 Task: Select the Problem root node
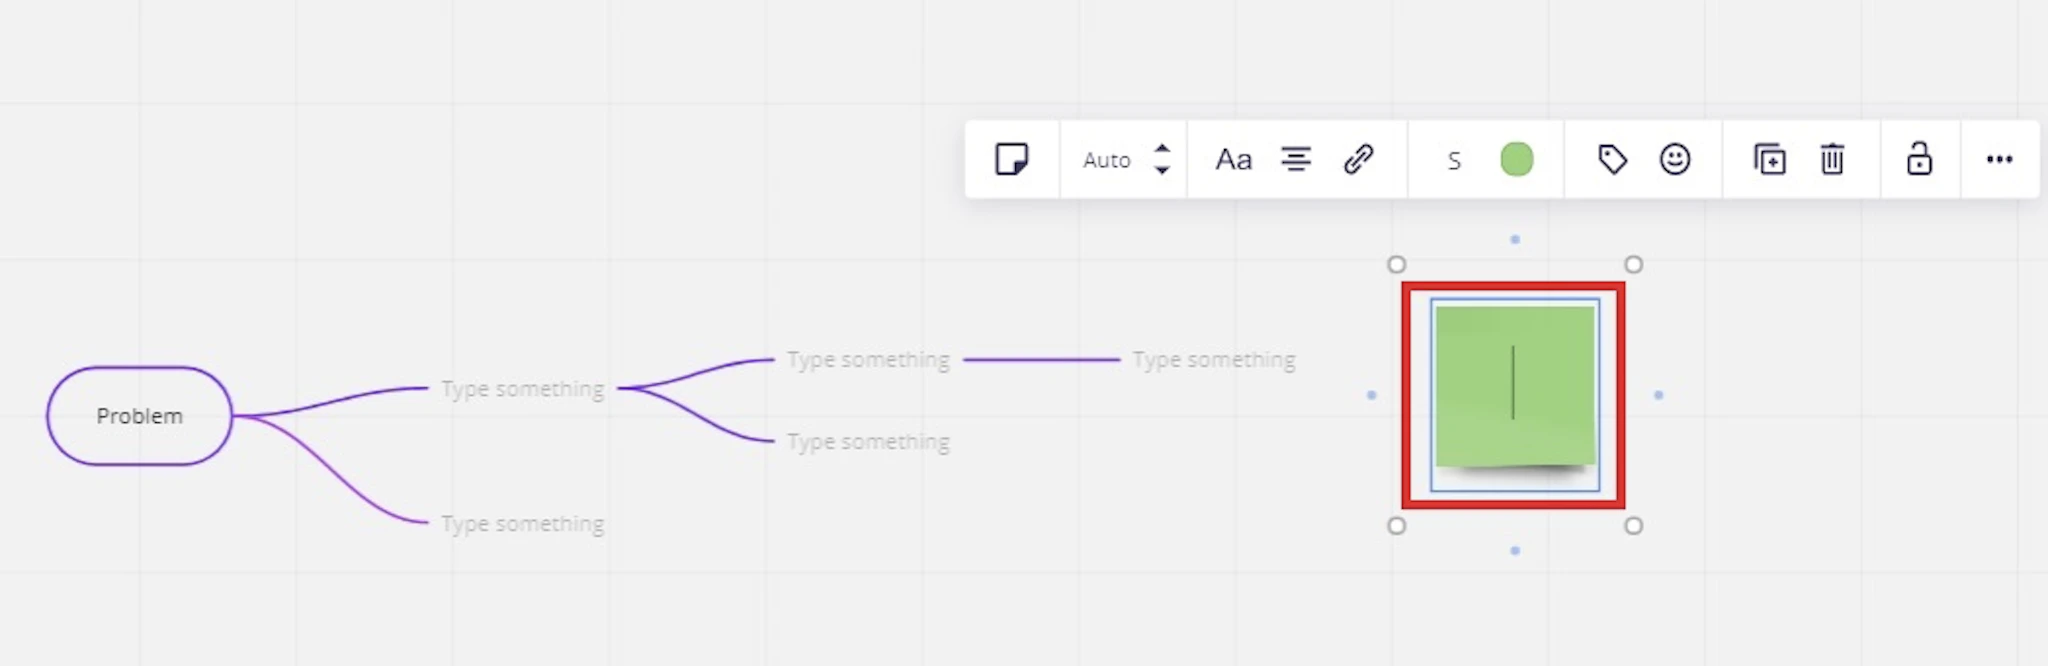tap(139, 416)
